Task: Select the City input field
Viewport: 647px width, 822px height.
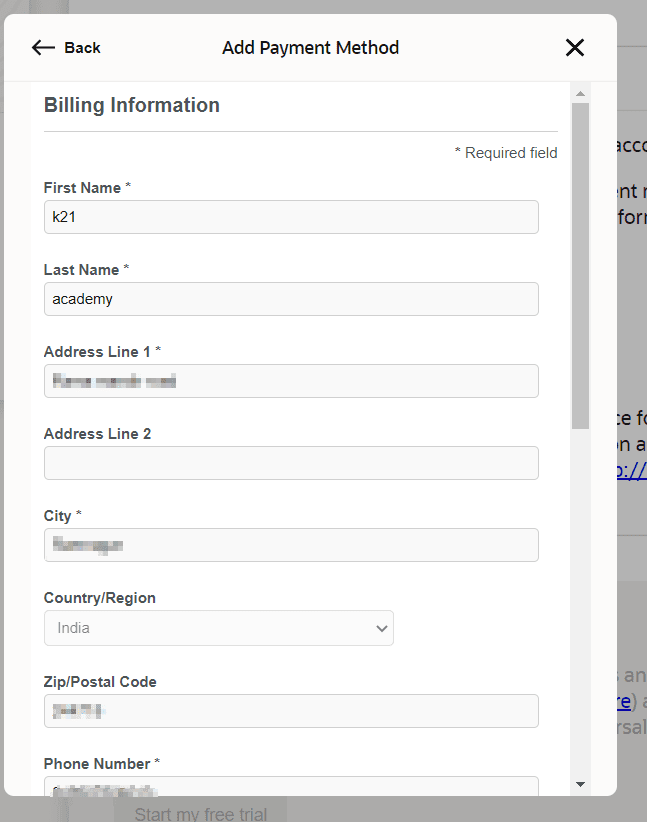Action: (x=291, y=545)
